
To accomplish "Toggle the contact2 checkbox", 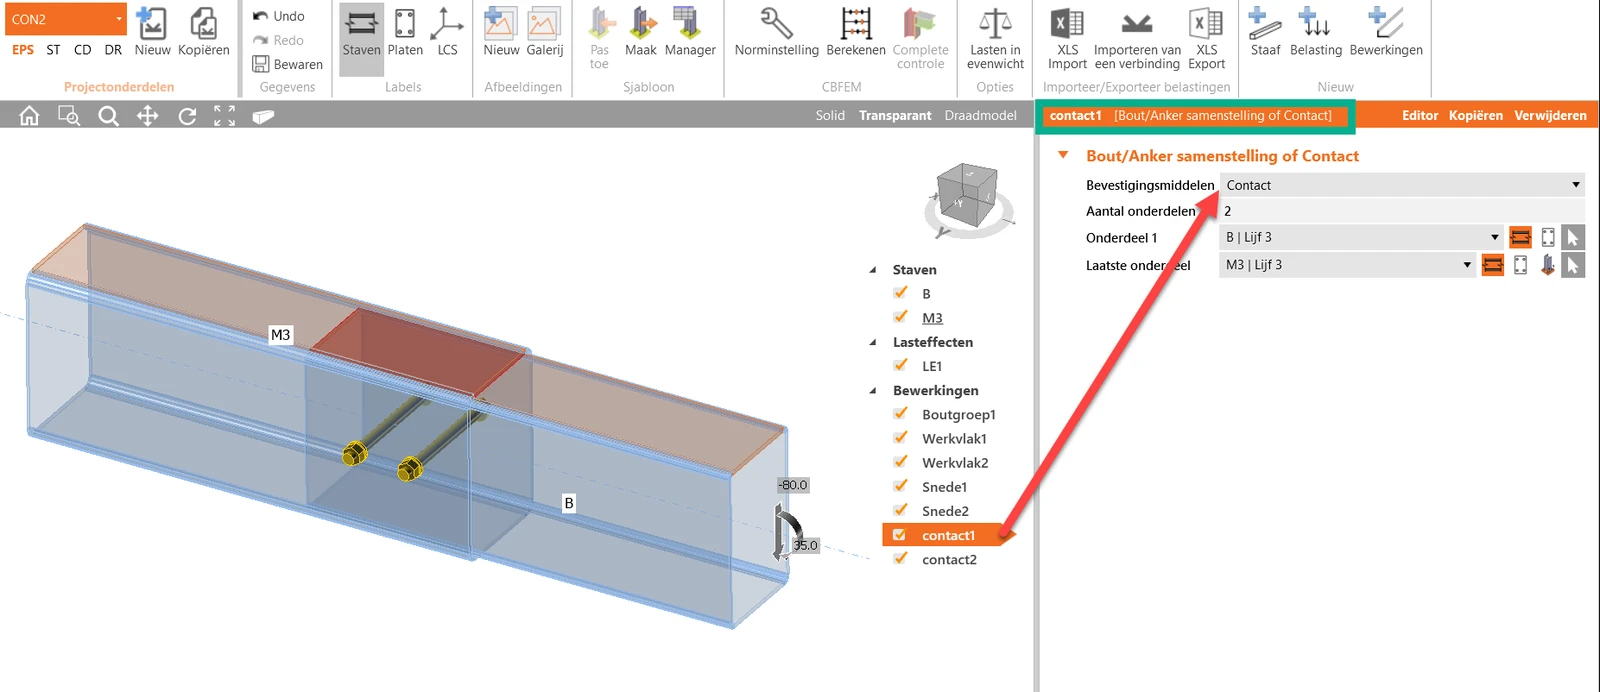I will 900,558.
